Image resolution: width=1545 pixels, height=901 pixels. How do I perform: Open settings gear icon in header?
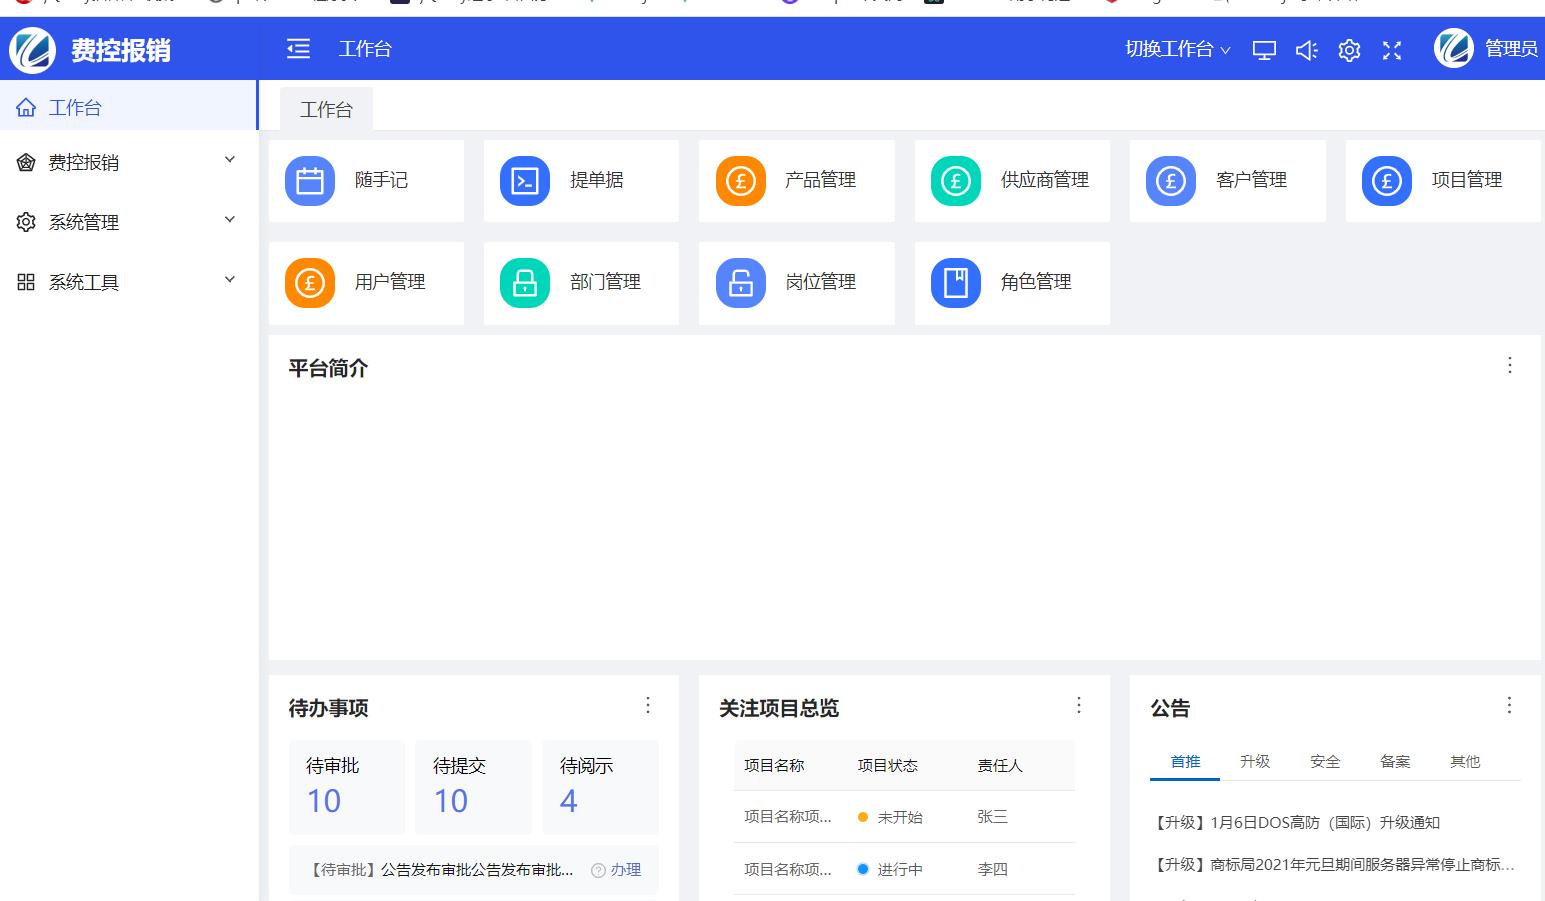pyautogui.click(x=1349, y=50)
